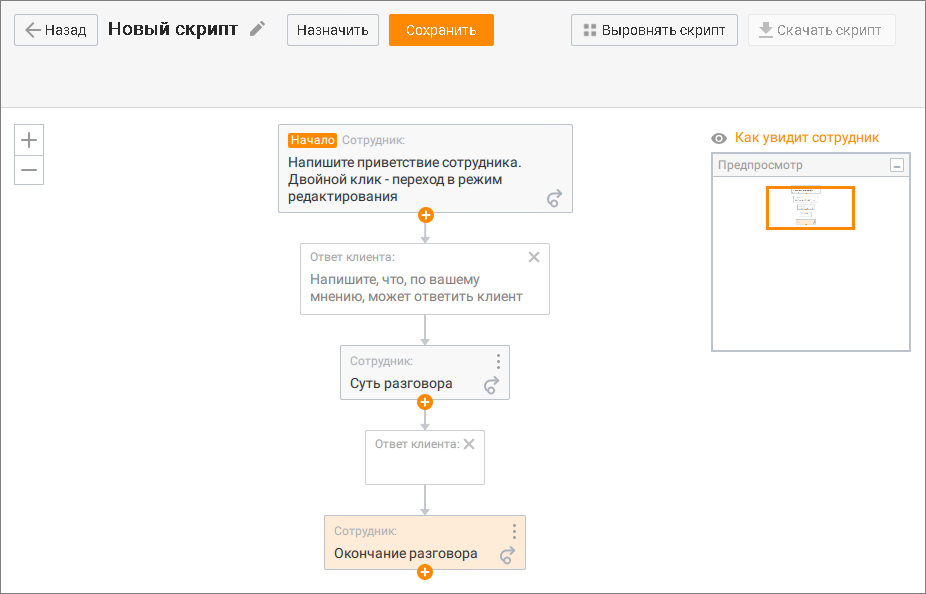This screenshot has height=594, width=926.
Task: Click Скачать скрипт button
Action: [821, 30]
